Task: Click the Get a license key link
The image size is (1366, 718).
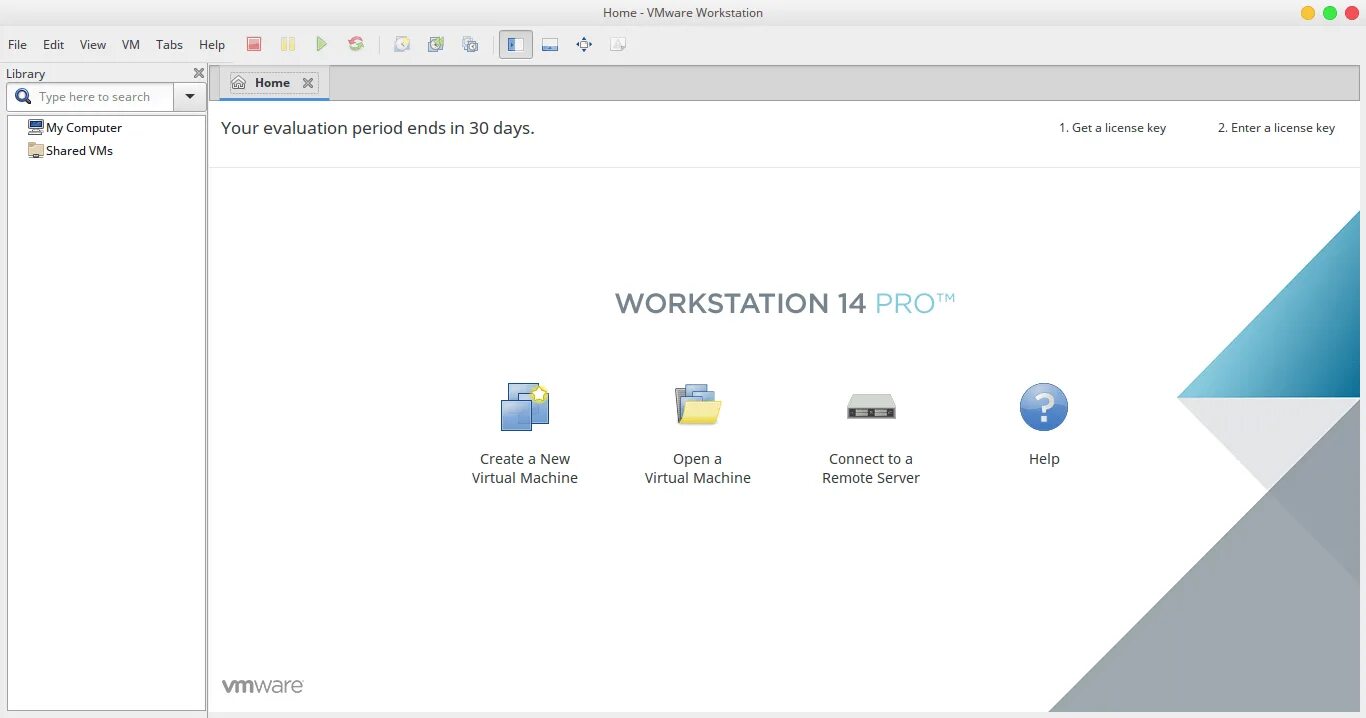Action: (1113, 128)
